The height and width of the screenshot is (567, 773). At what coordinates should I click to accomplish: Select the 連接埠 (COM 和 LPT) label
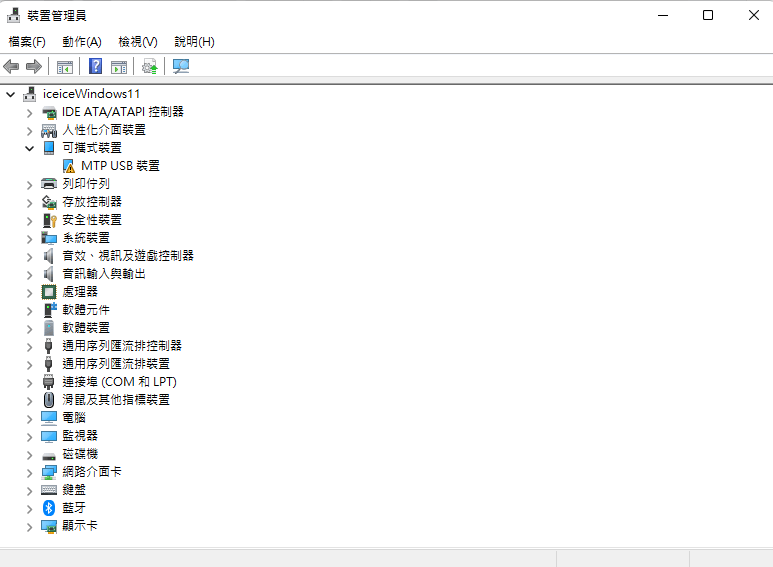click(x=119, y=382)
